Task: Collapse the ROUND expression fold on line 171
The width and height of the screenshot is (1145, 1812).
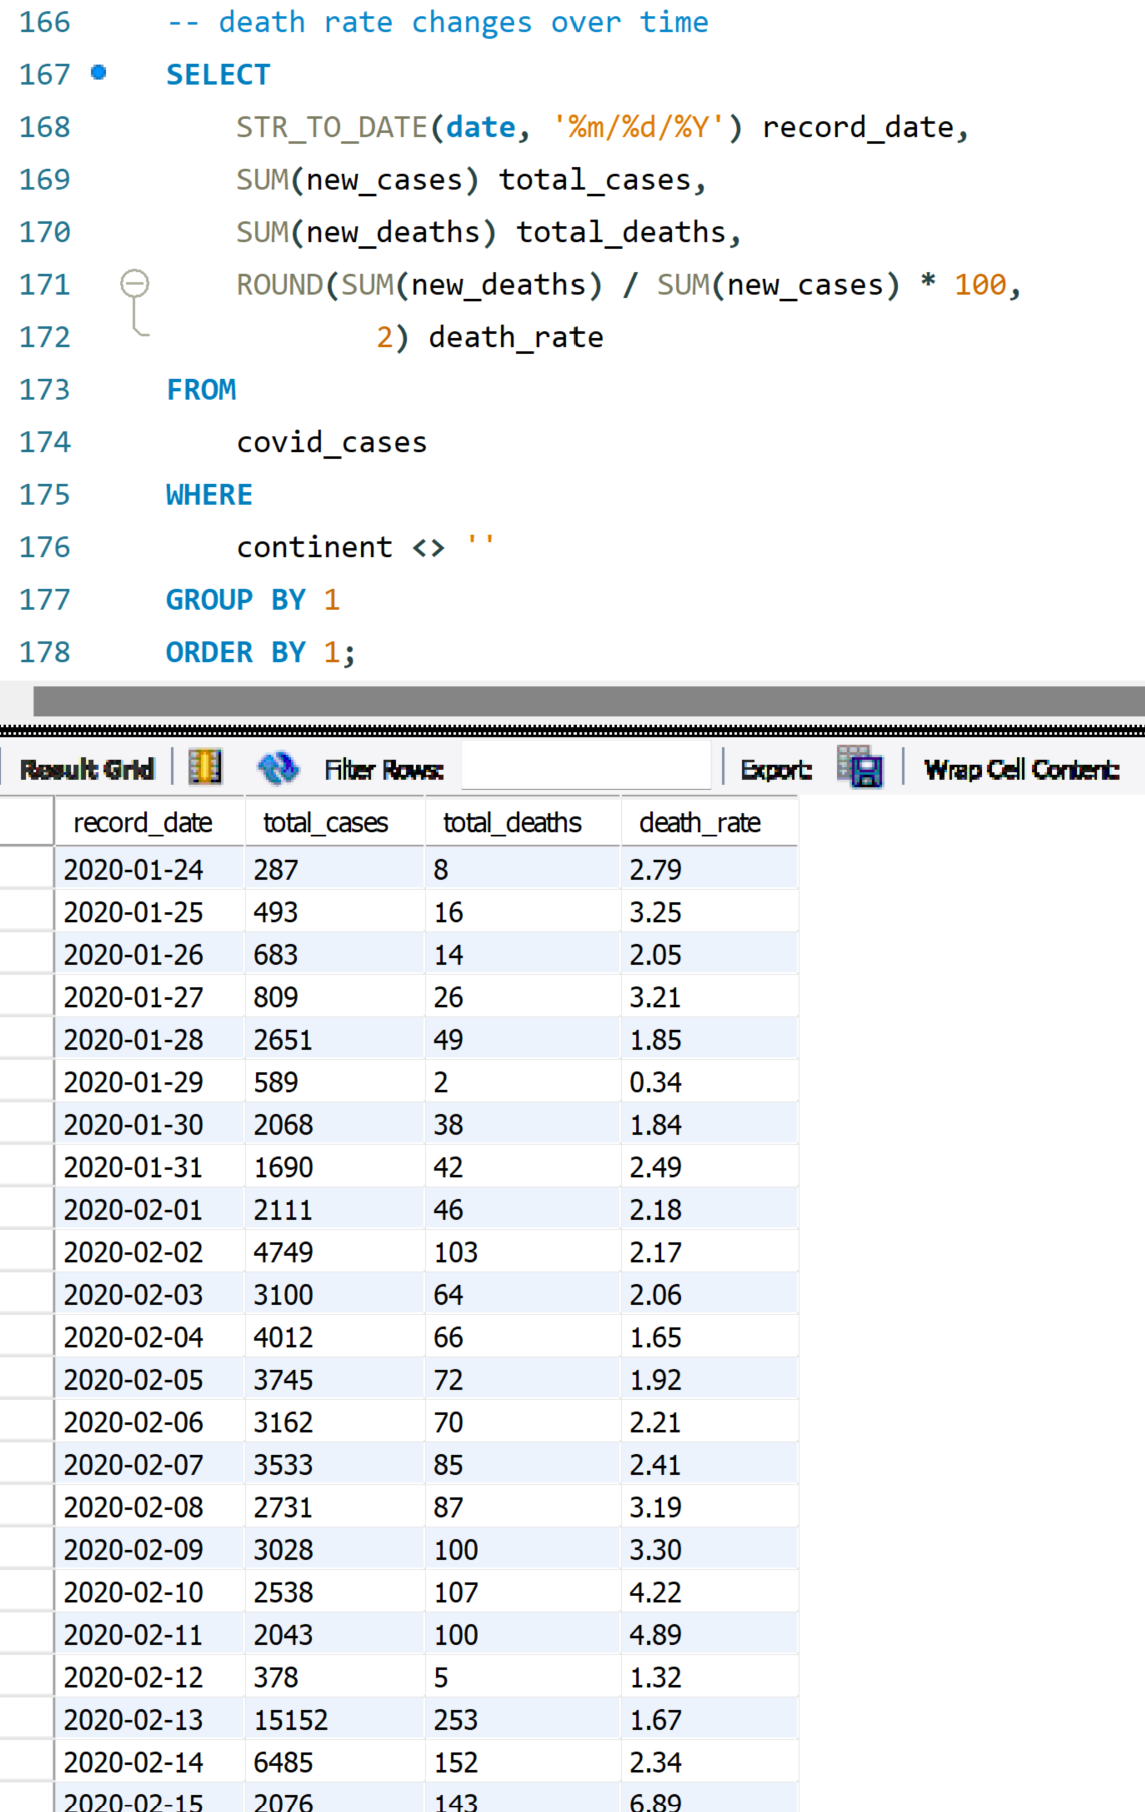Action: coord(135,284)
